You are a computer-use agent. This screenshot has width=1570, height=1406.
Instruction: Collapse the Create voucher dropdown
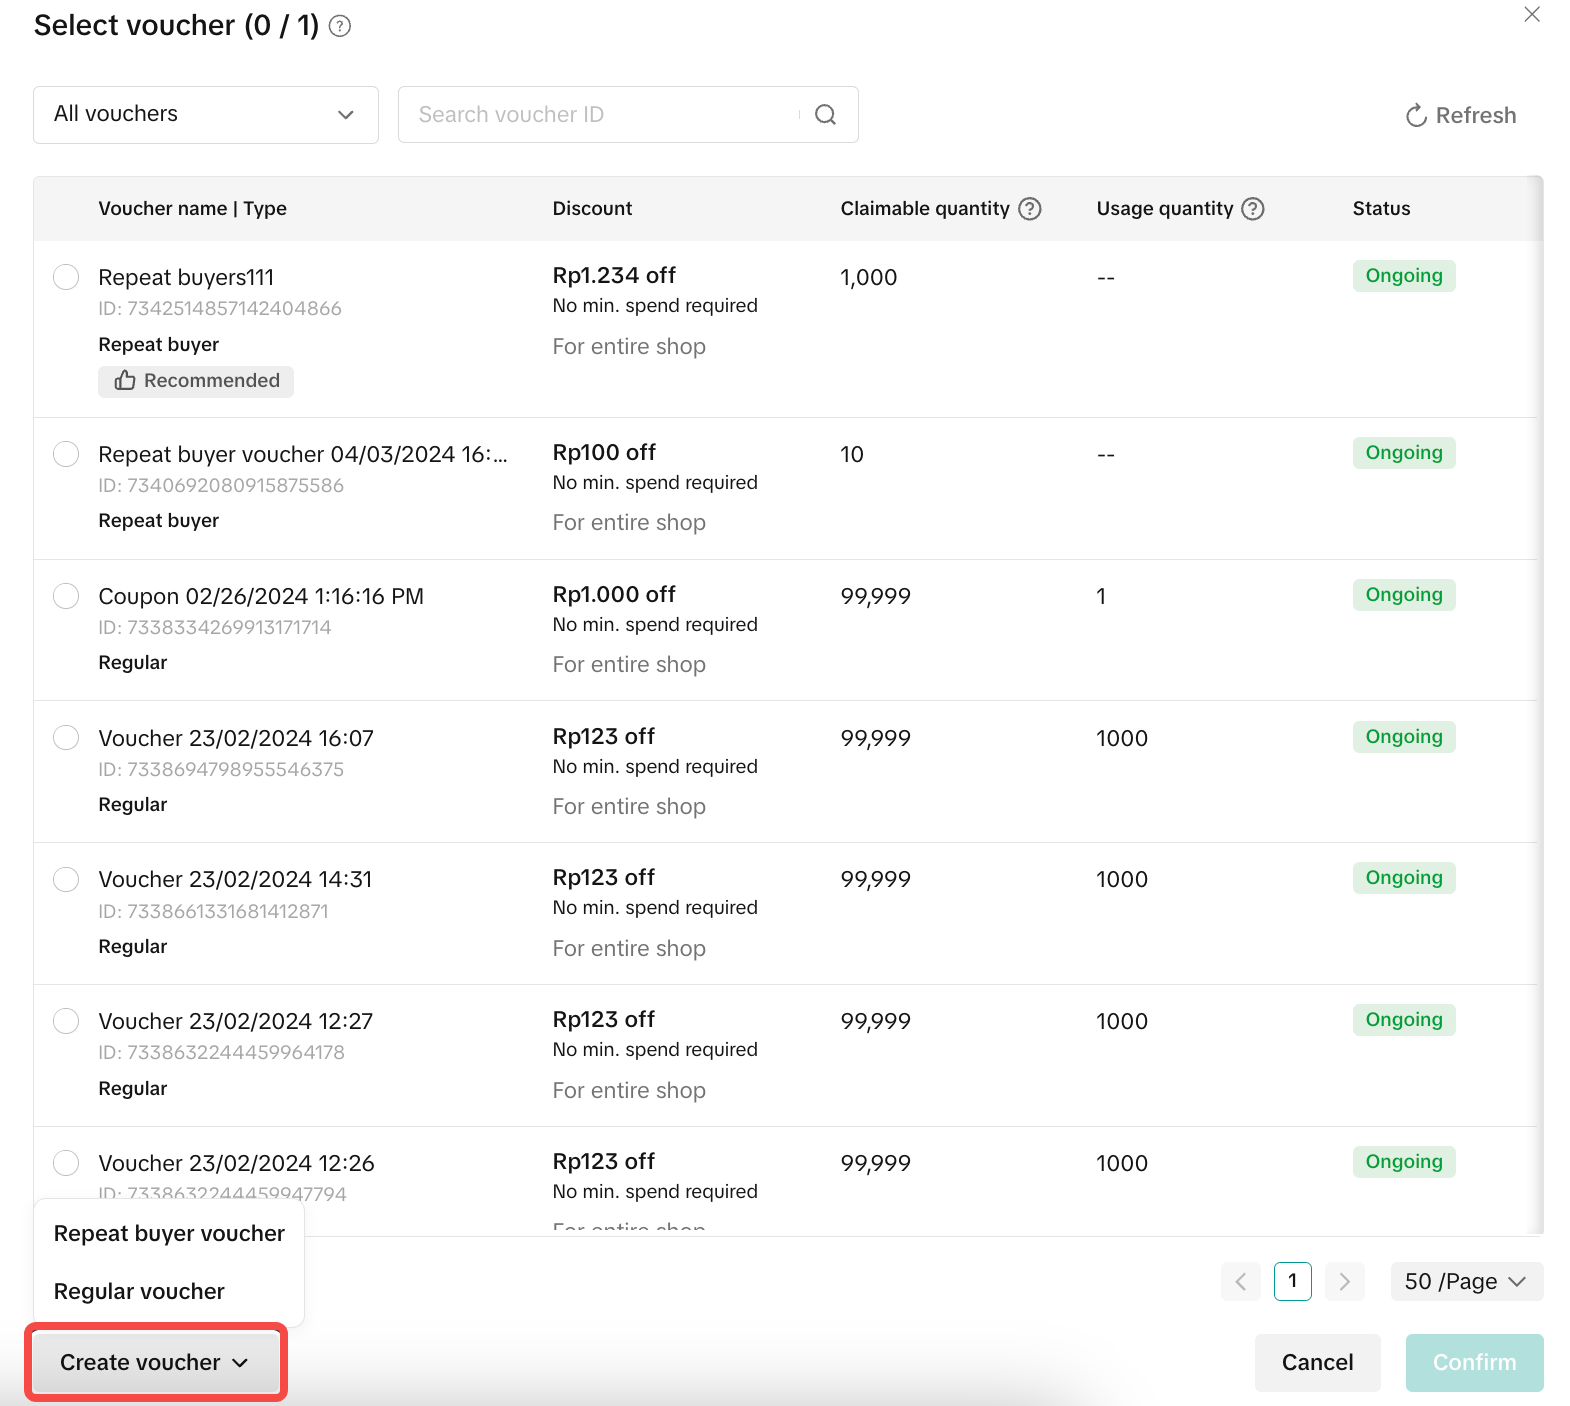click(155, 1362)
